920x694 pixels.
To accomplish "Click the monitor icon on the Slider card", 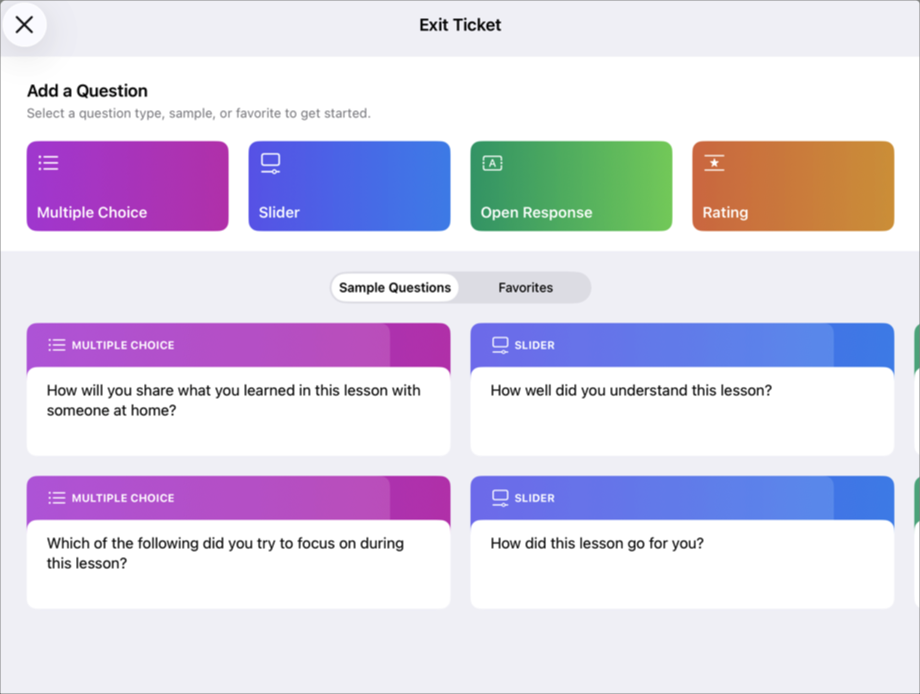I will [x=269, y=162].
